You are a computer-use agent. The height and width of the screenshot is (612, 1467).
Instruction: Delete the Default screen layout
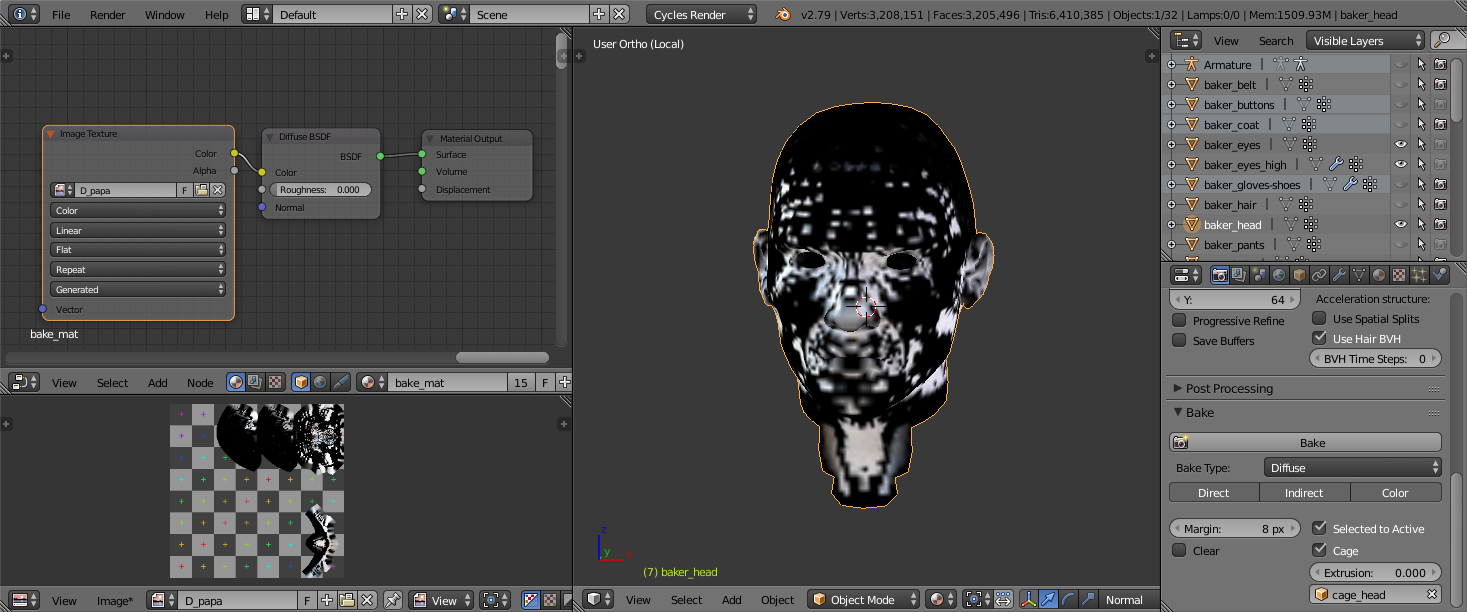coord(422,15)
